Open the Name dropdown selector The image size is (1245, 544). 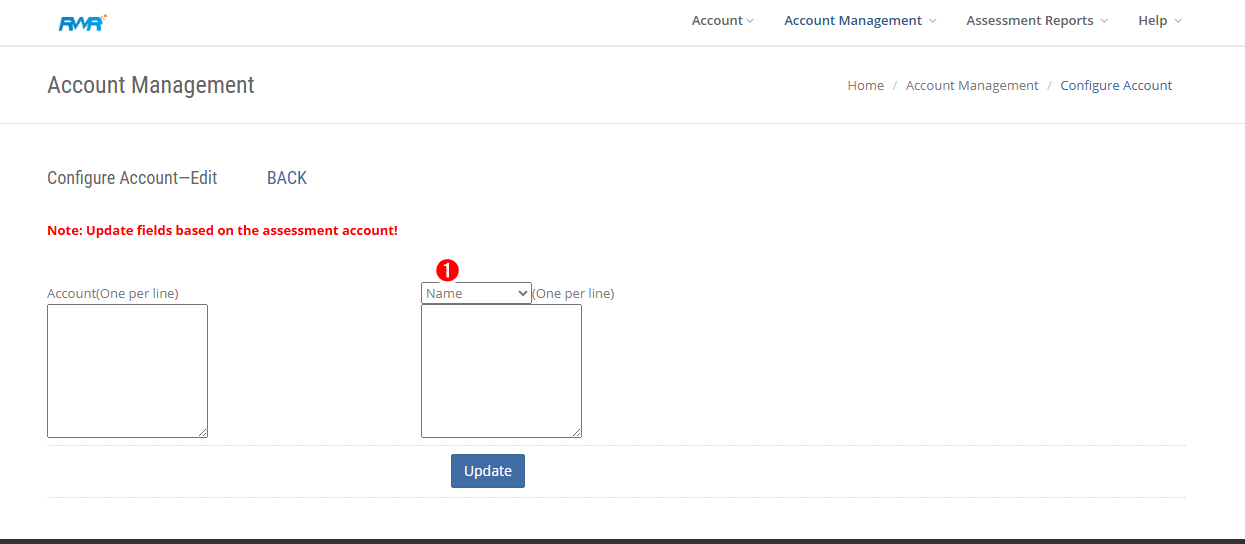click(x=476, y=293)
